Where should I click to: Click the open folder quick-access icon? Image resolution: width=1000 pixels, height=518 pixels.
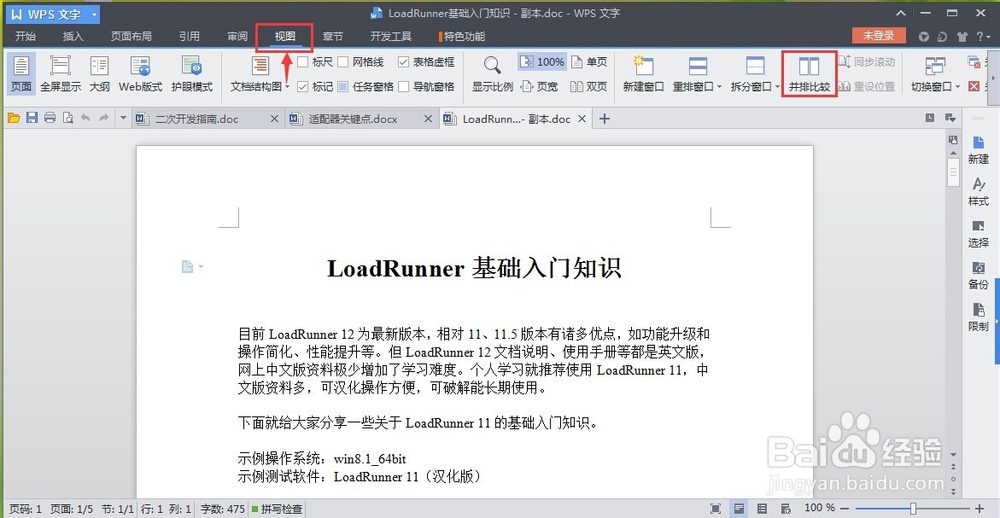tap(14, 118)
